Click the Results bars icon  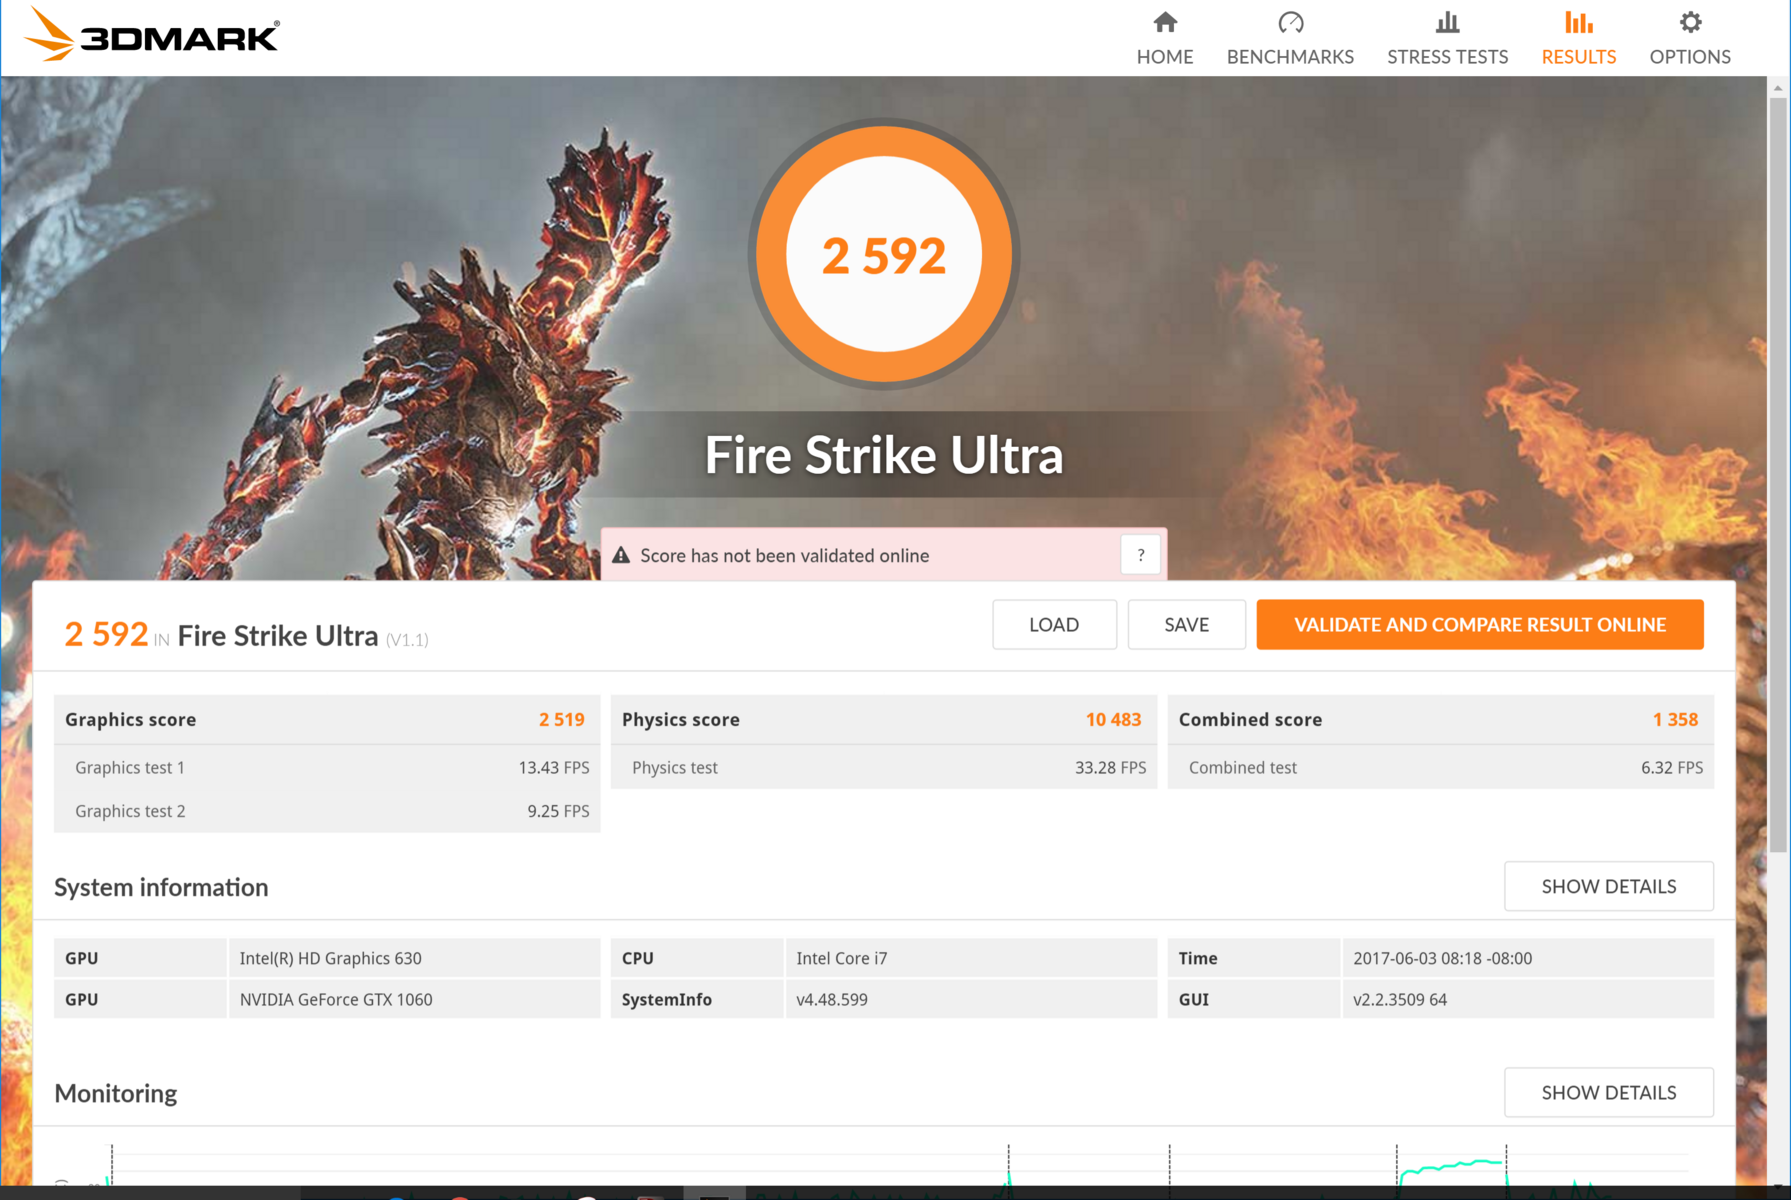coord(1578,22)
